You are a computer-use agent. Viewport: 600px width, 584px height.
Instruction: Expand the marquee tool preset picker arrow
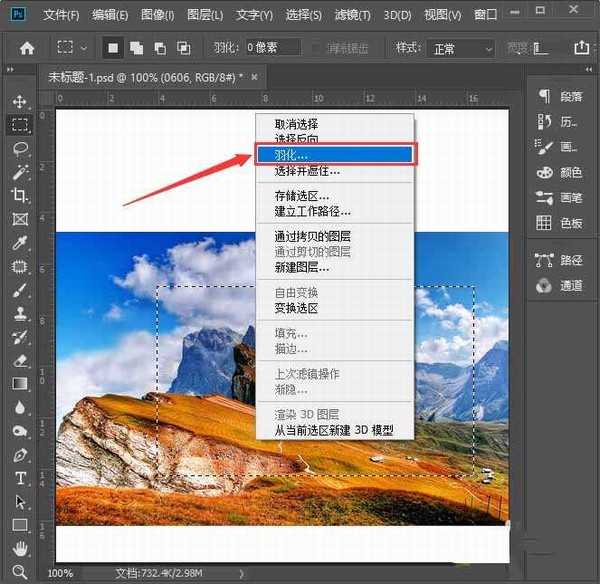(84, 48)
